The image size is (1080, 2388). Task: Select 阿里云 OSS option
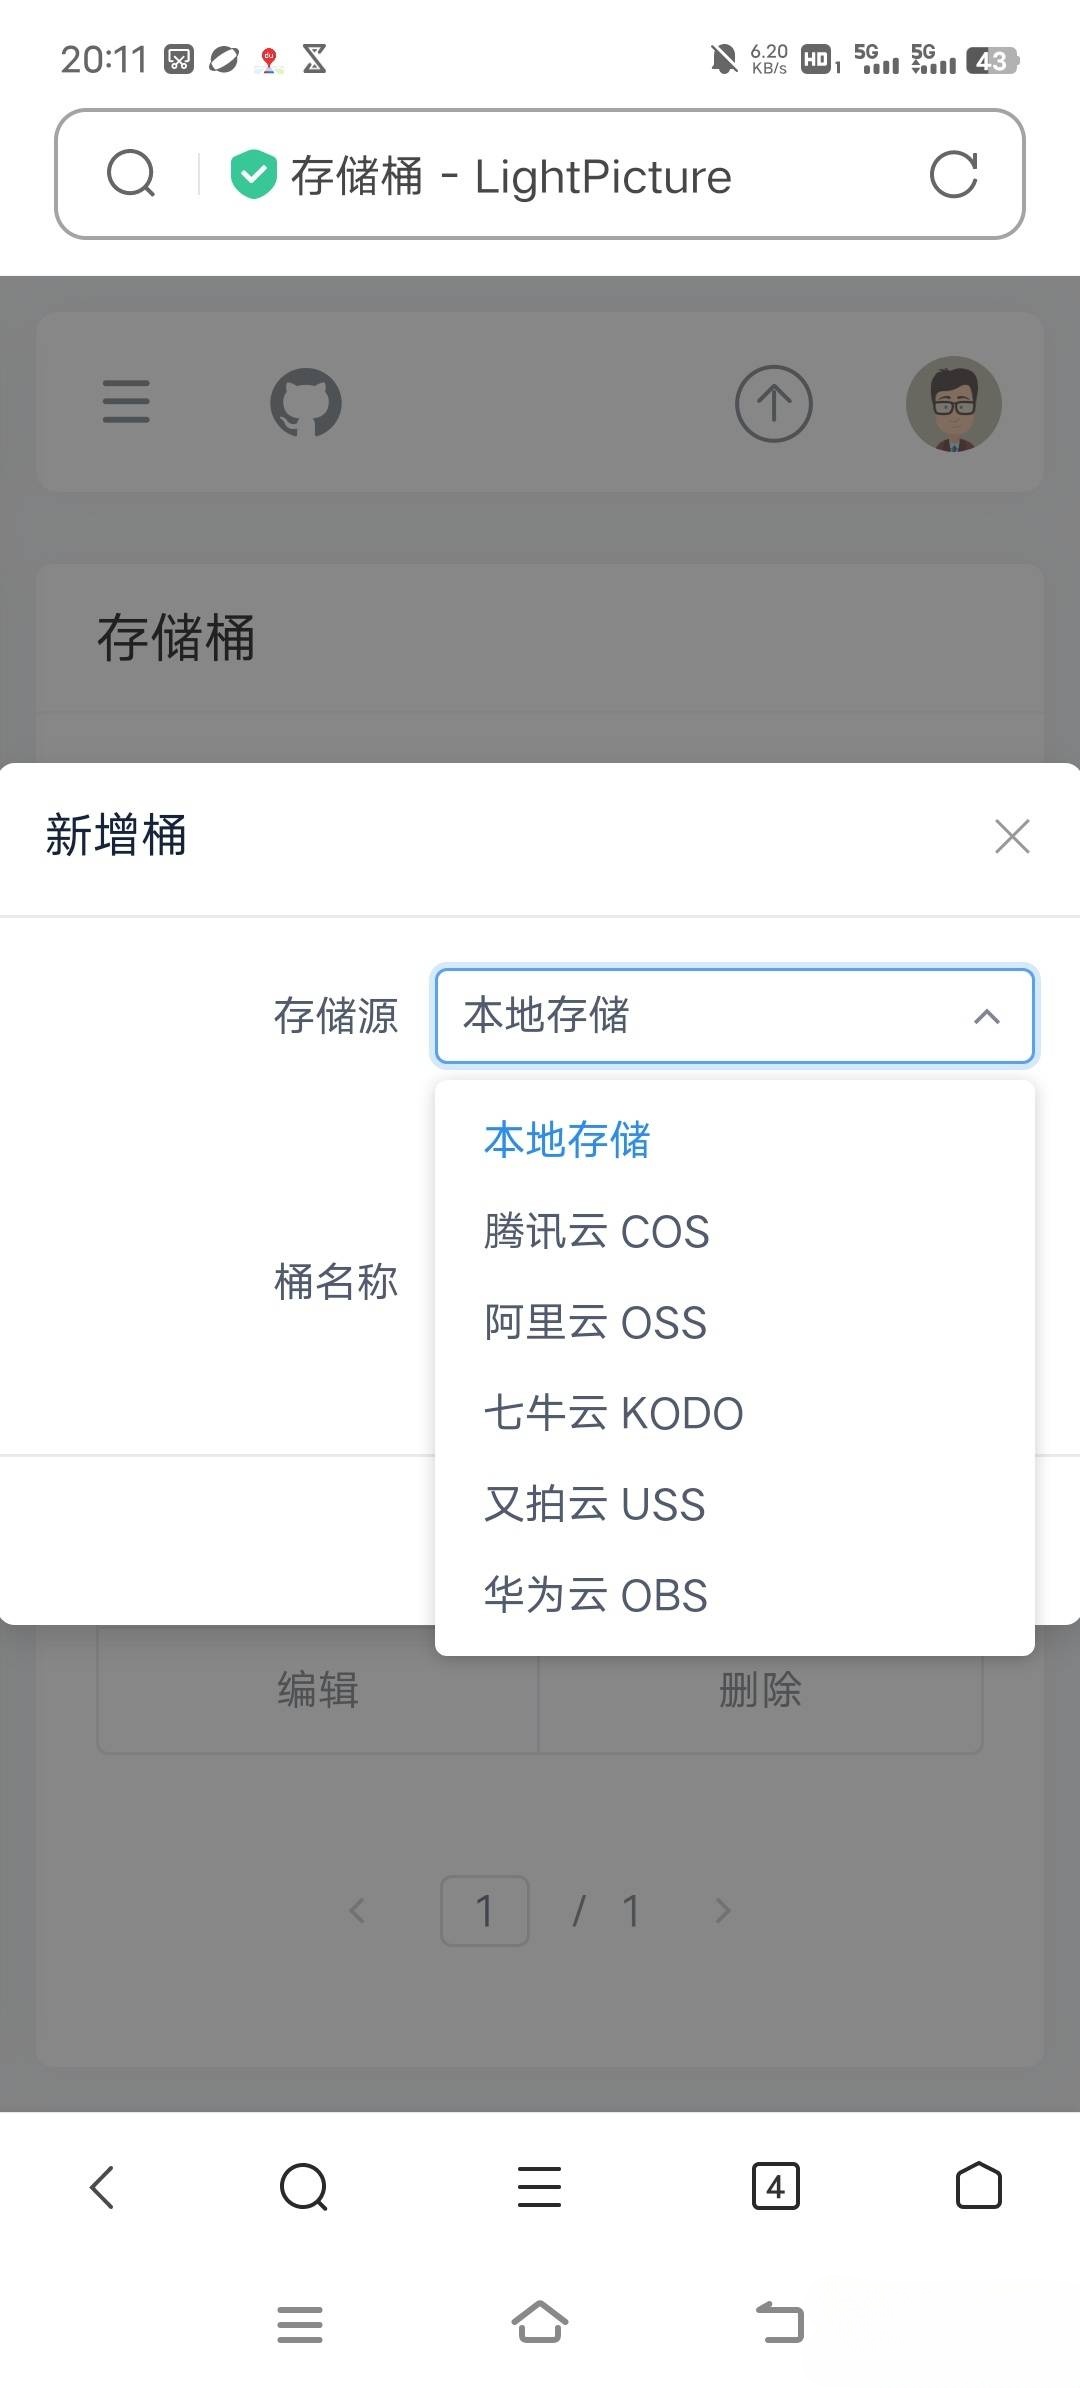point(735,1322)
